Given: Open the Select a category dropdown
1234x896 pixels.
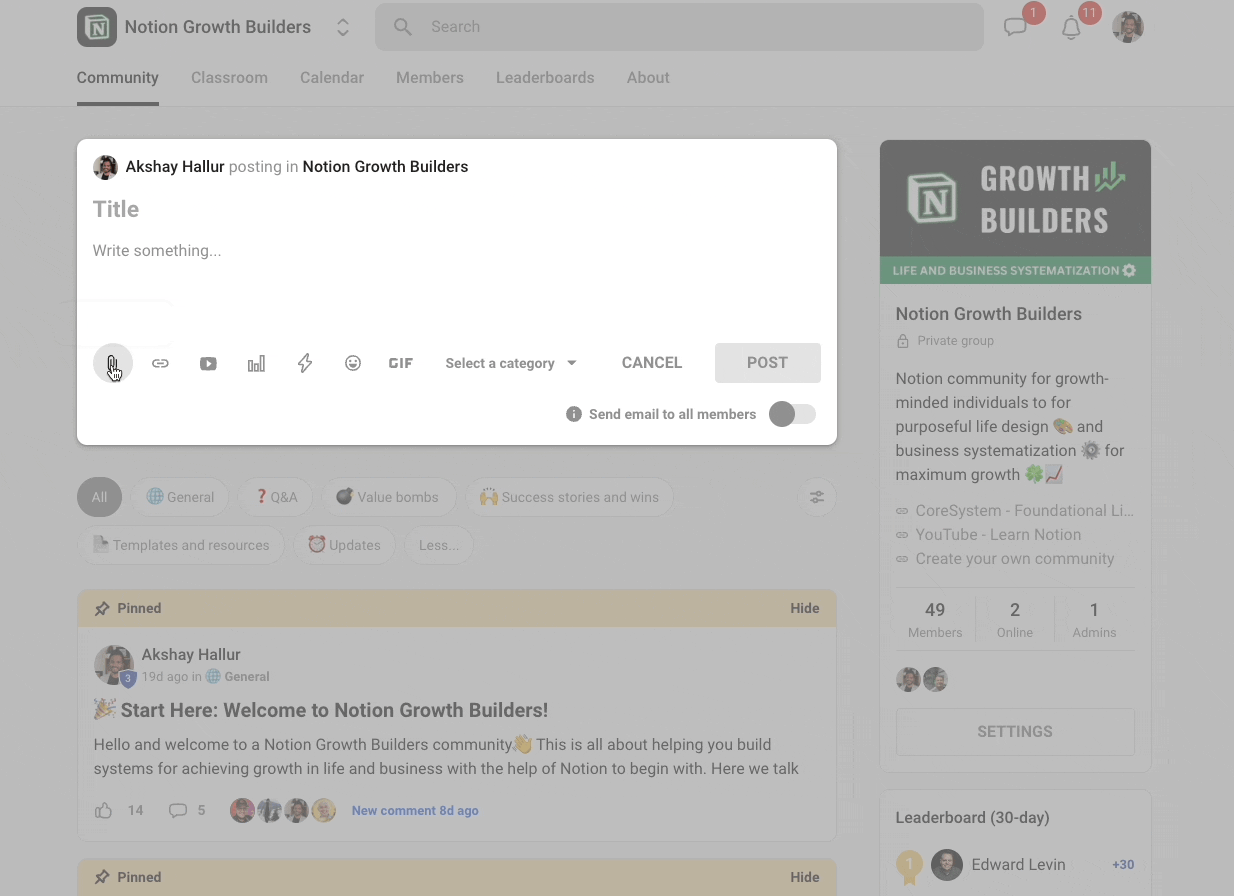Looking at the screenshot, I should (x=511, y=363).
